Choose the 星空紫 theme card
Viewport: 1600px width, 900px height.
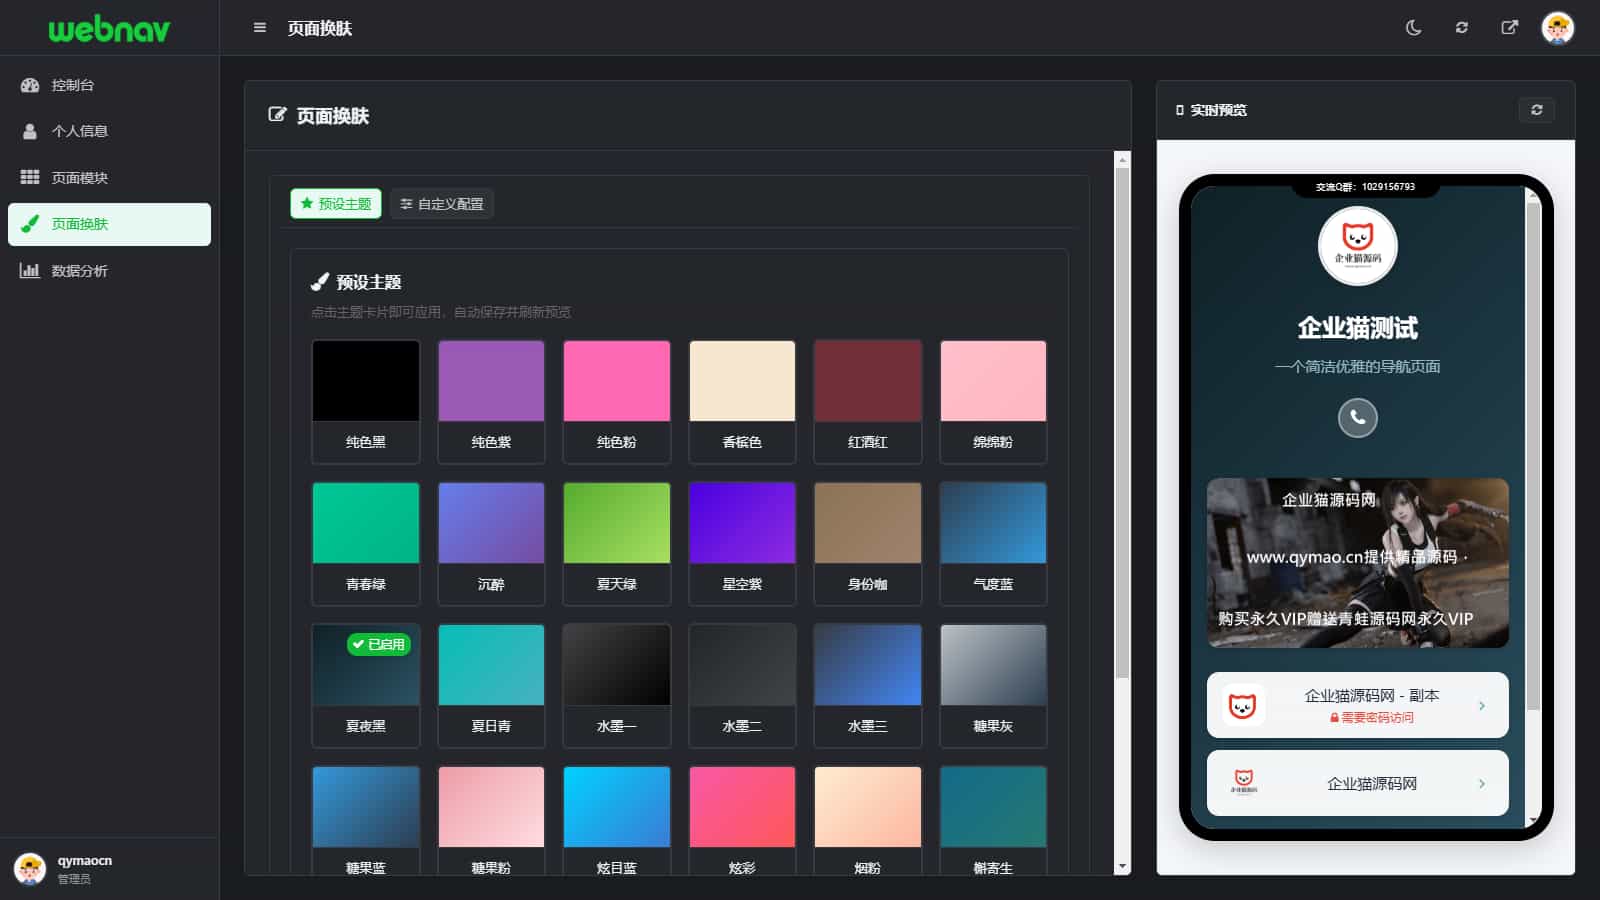click(x=742, y=543)
